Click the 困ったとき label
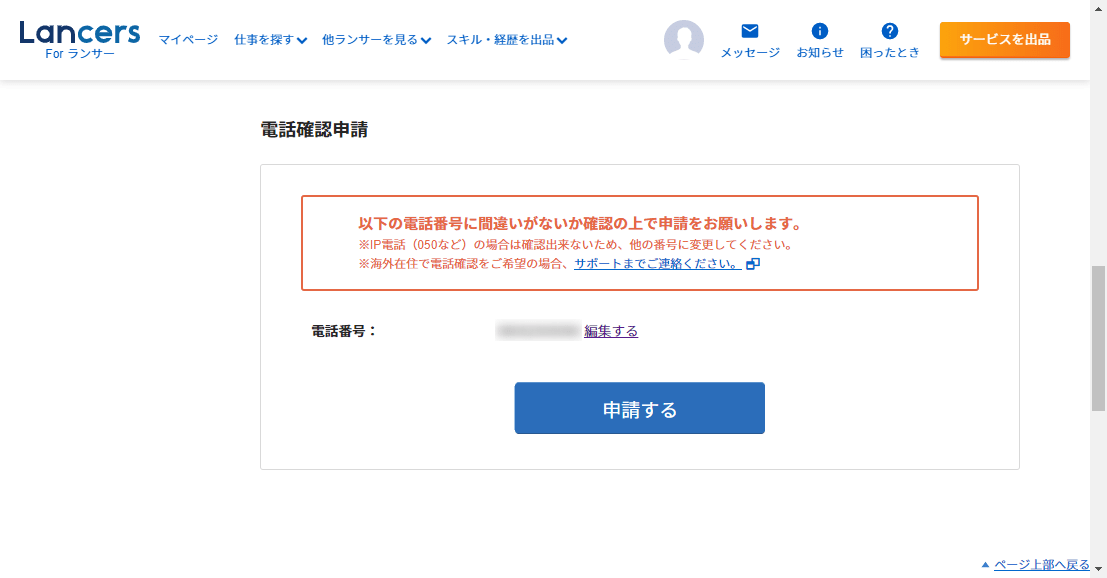Image resolution: width=1107 pixels, height=578 pixels. (x=890, y=53)
